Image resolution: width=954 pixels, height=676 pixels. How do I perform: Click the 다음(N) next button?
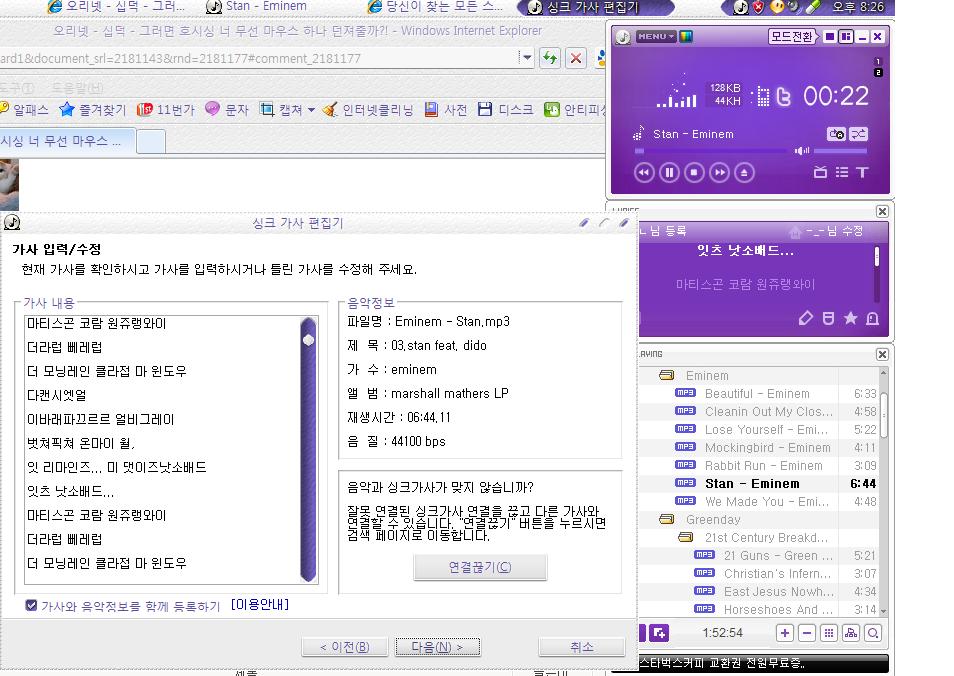tap(437, 647)
